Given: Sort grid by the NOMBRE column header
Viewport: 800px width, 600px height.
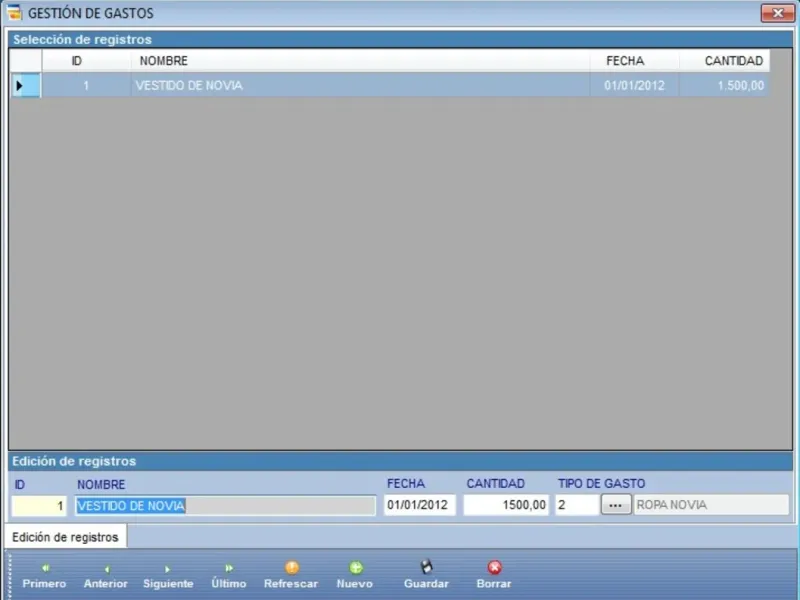Looking at the screenshot, I should coord(360,61).
